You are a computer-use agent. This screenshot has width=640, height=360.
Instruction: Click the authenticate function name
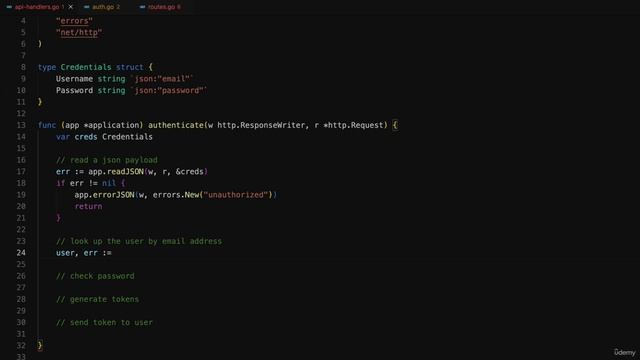pos(176,125)
